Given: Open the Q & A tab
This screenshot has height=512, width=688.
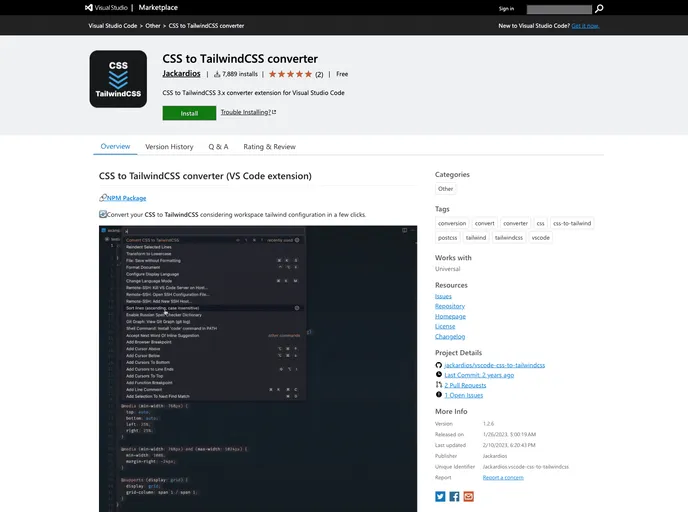Looking at the screenshot, I should [218, 147].
